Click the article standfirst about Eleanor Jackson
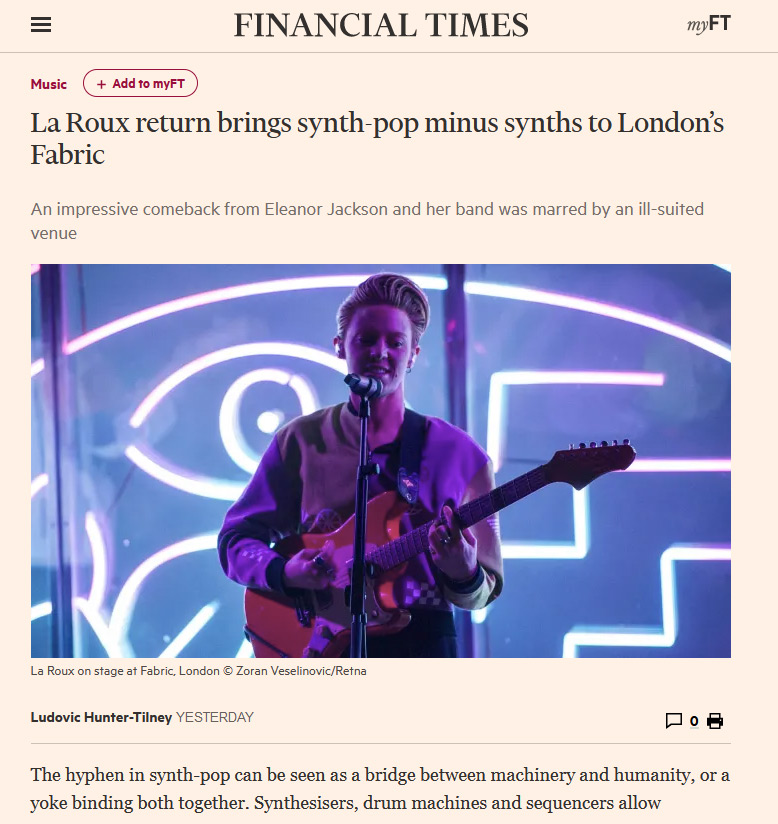Screen dimensions: 778x824 [367, 221]
